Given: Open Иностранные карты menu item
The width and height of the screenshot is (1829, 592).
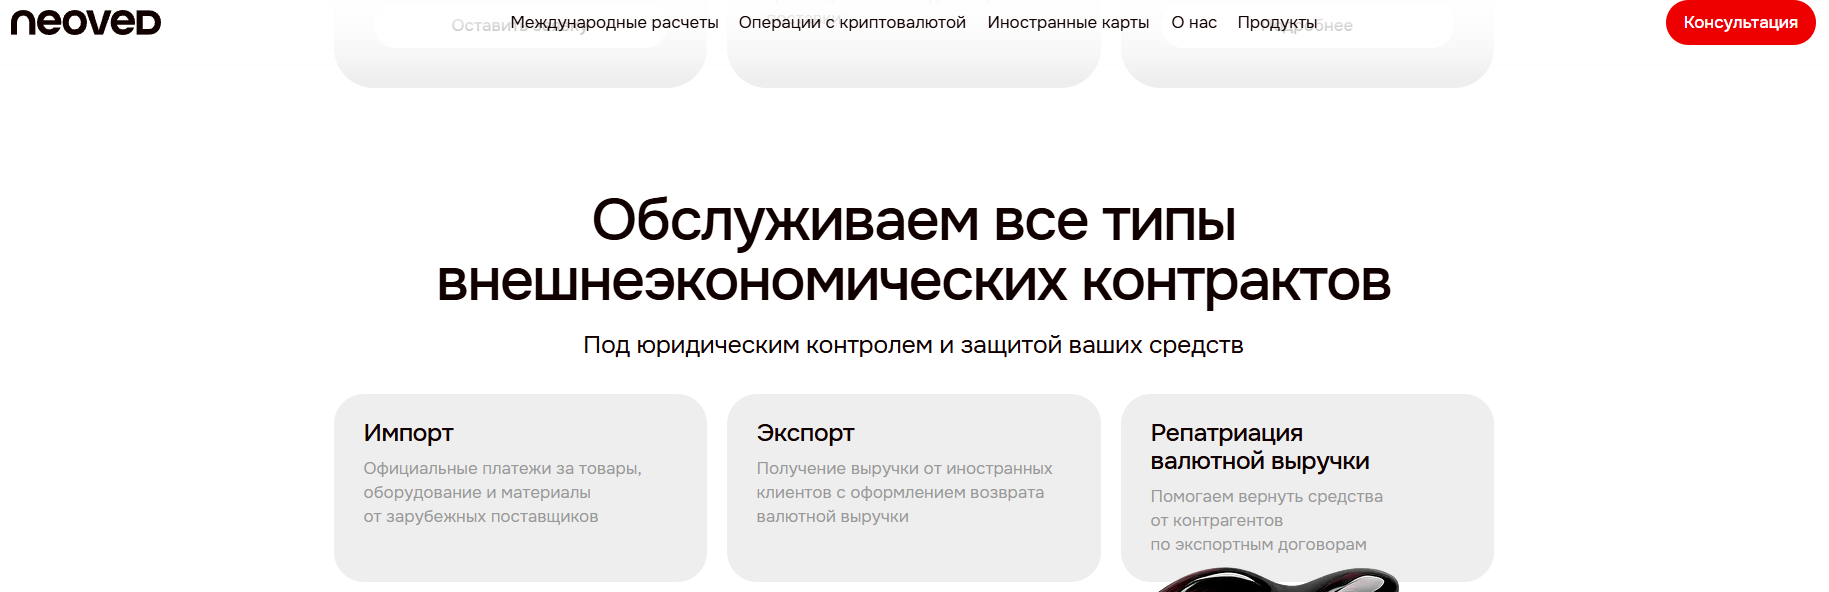Looking at the screenshot, I should point(1068,22).
